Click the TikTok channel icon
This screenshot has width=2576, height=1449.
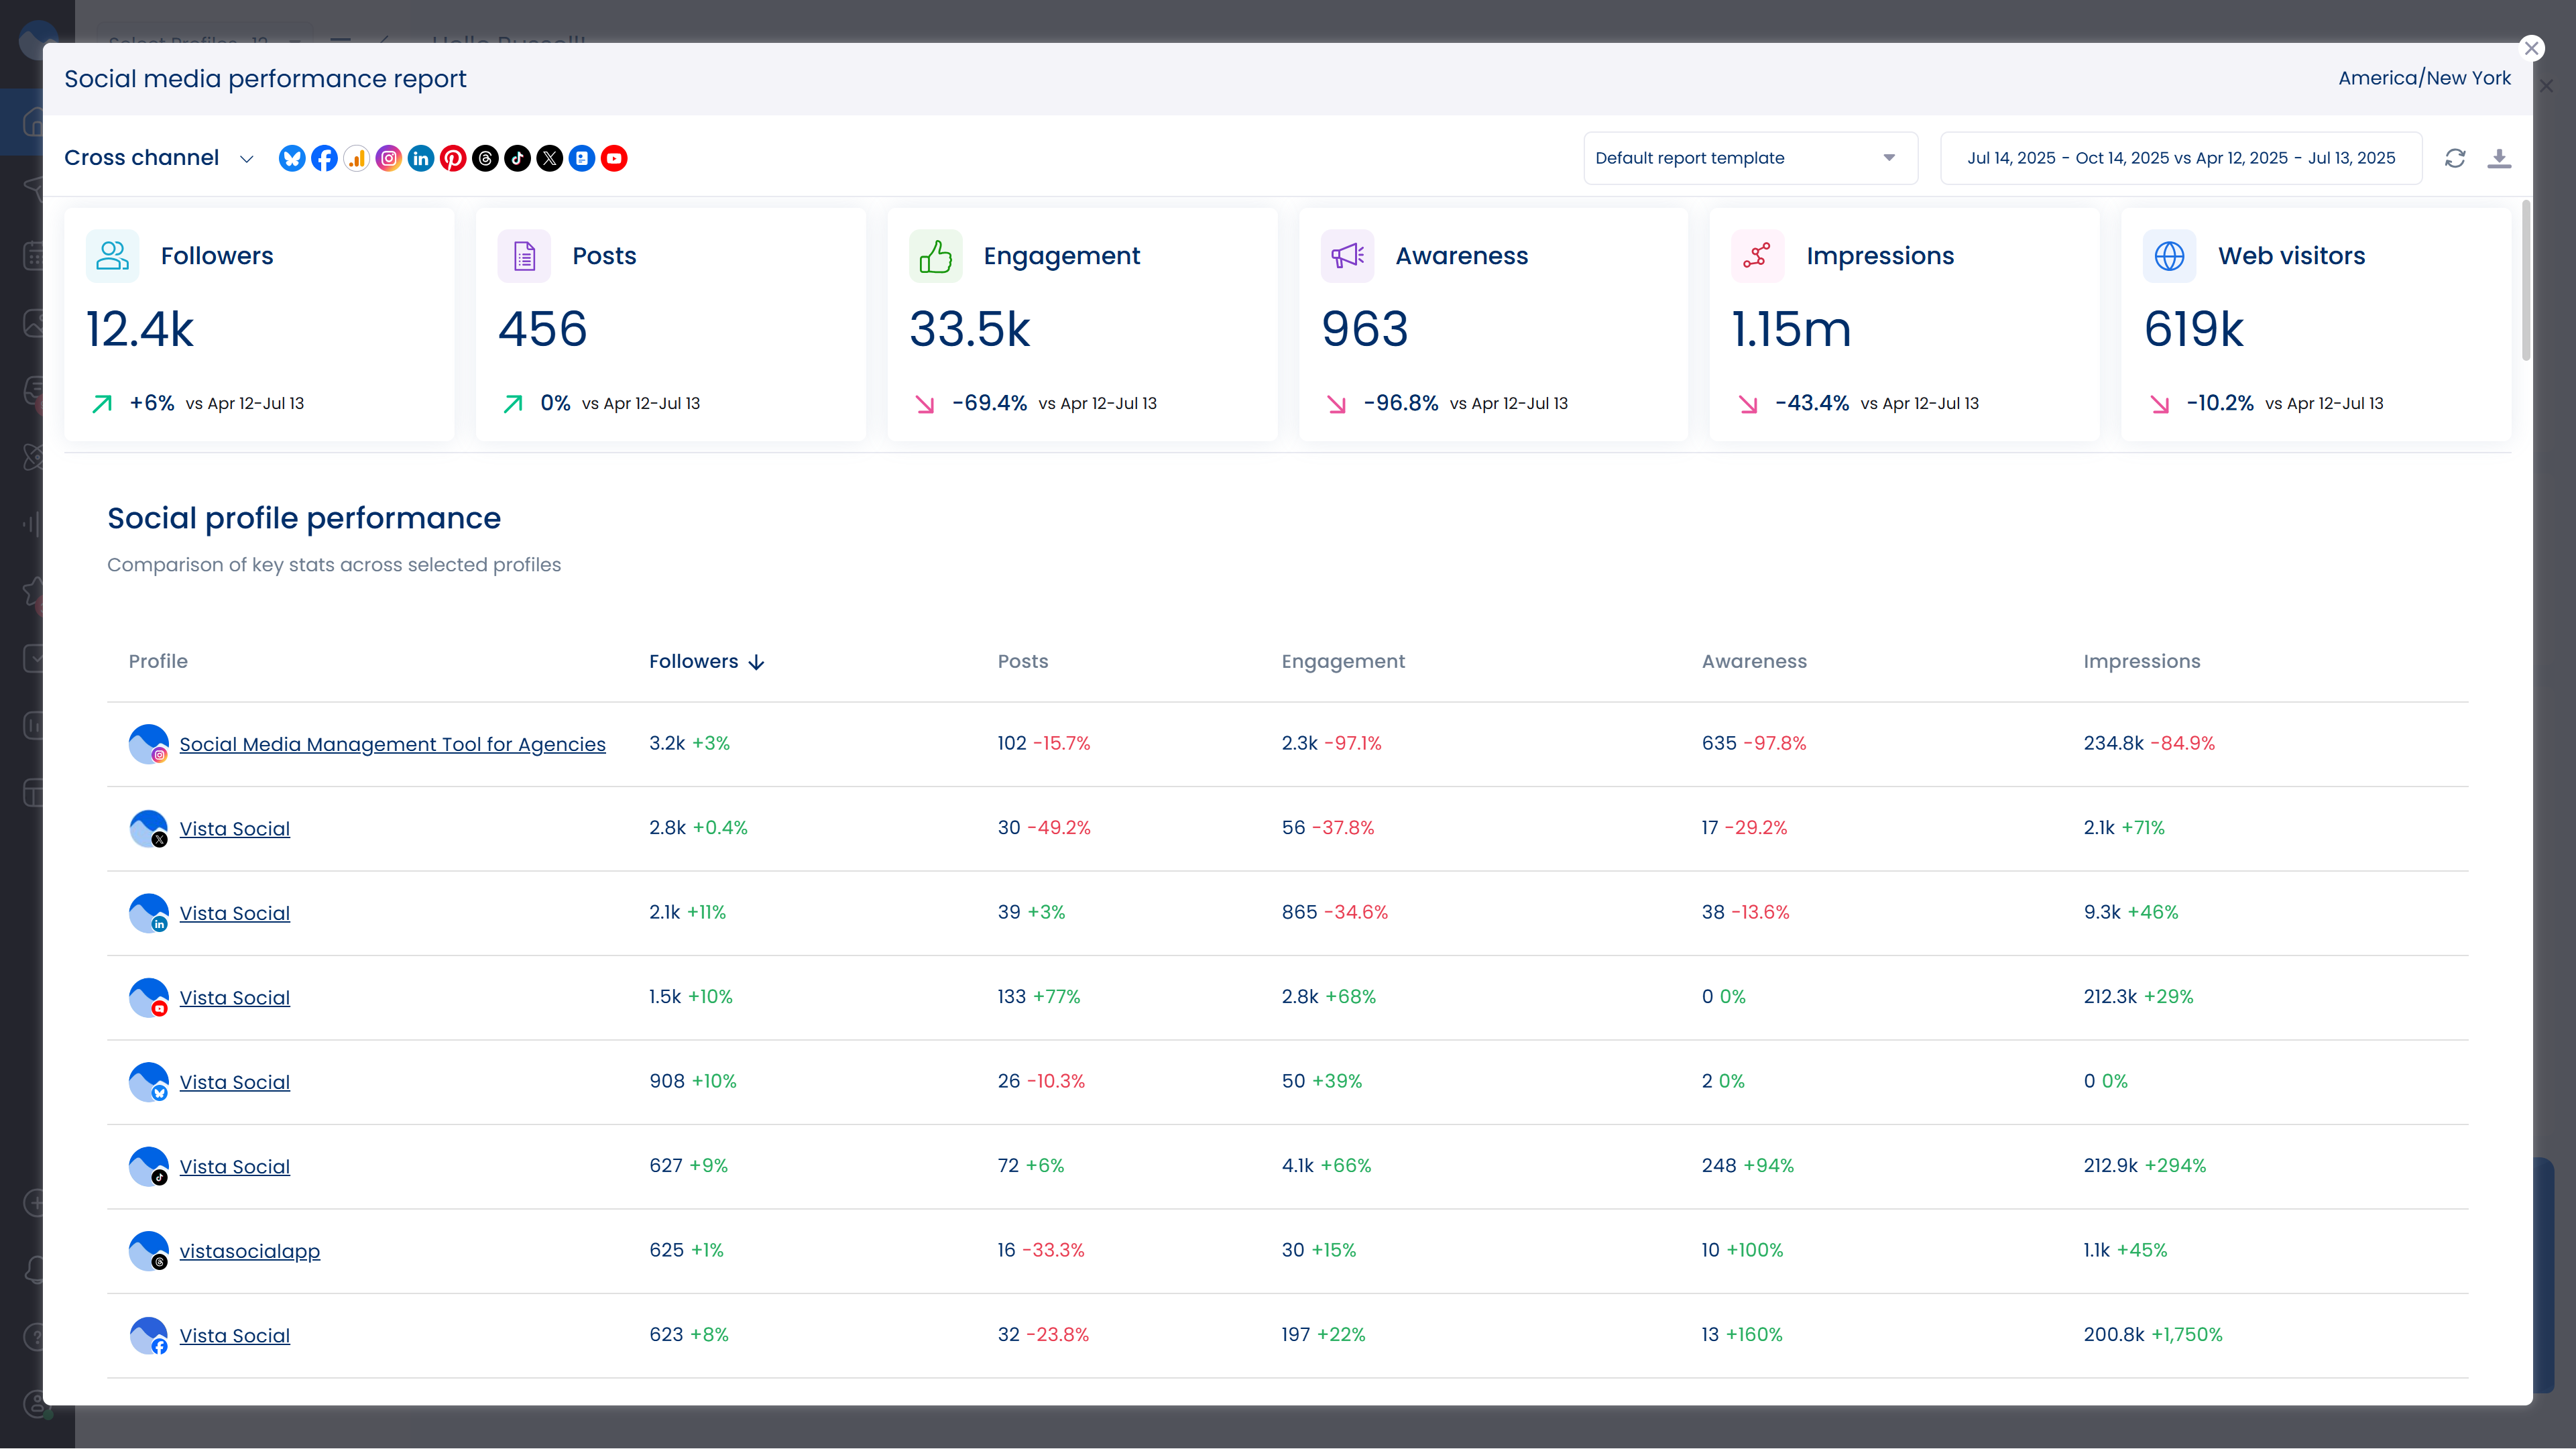coord(517,158)
